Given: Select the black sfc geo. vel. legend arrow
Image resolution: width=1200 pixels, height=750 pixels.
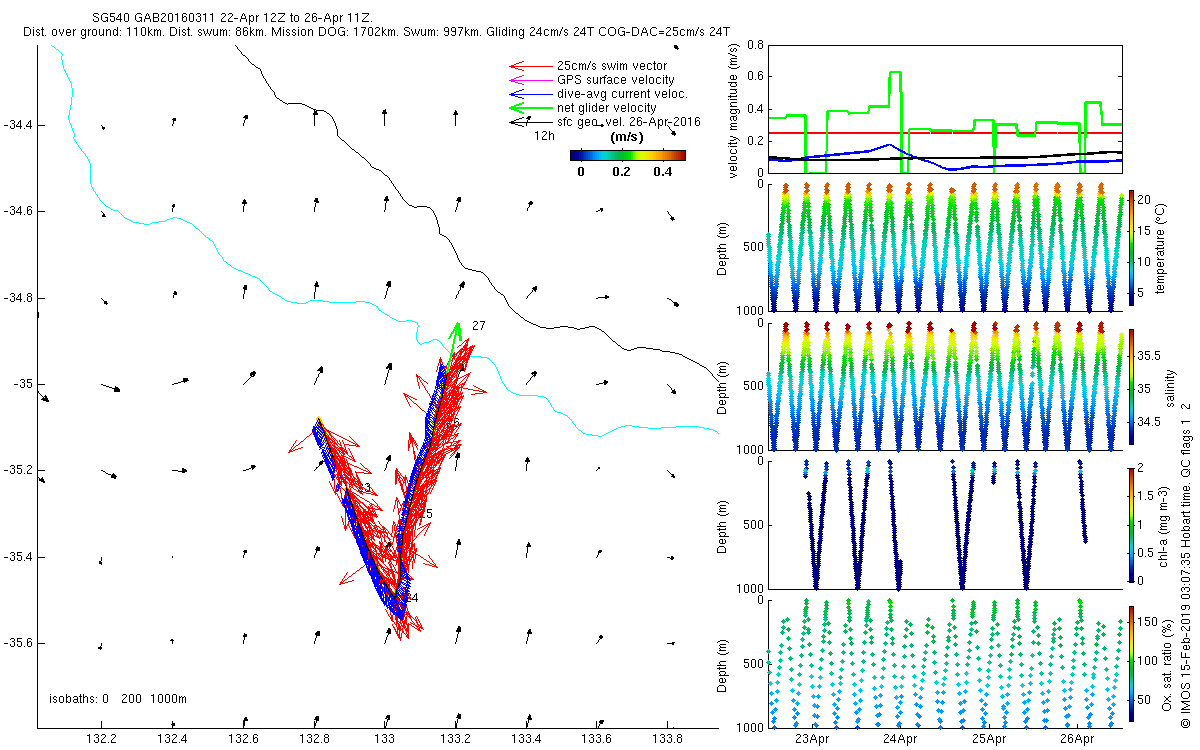Looking at the screenshot, I should click(x=529, y=122).
